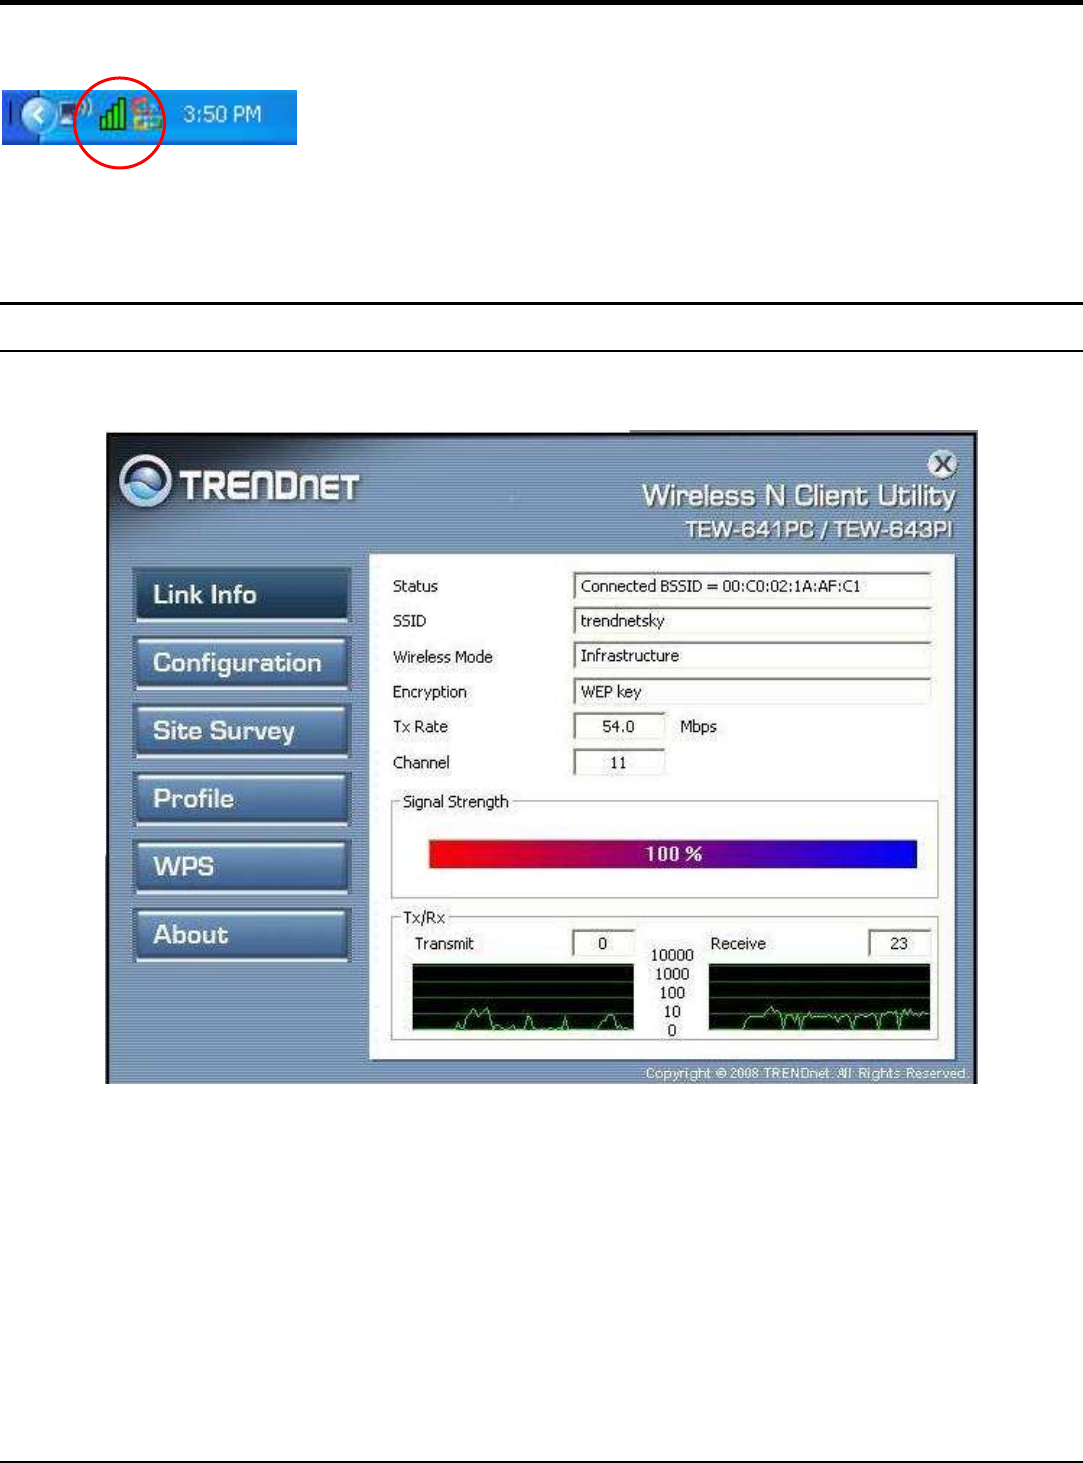This screenshot has height=1463, width=1083.
Task: Open the About section
Action: coord(243,934)
